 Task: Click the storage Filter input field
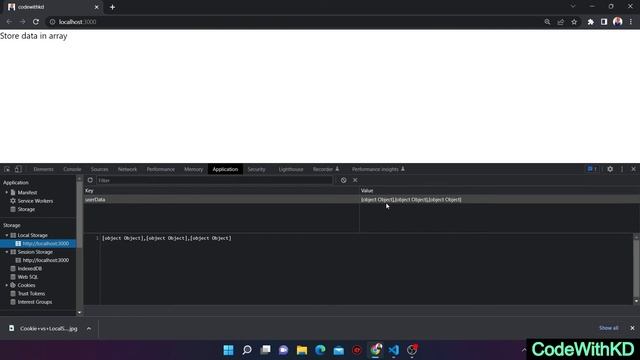point(215,180)
